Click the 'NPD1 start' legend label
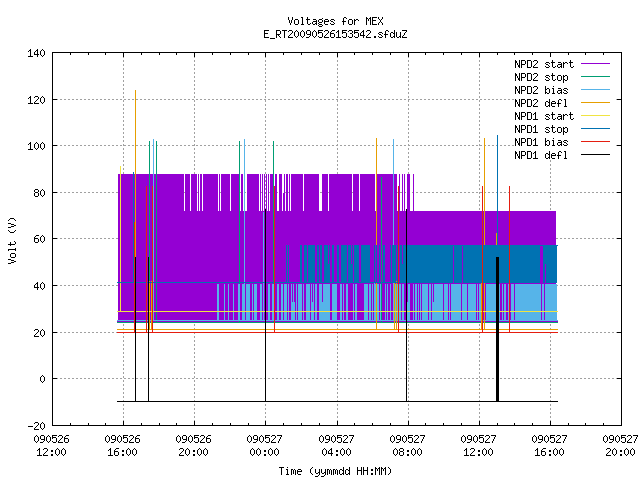The image size is (640, 480). [544, 116]
